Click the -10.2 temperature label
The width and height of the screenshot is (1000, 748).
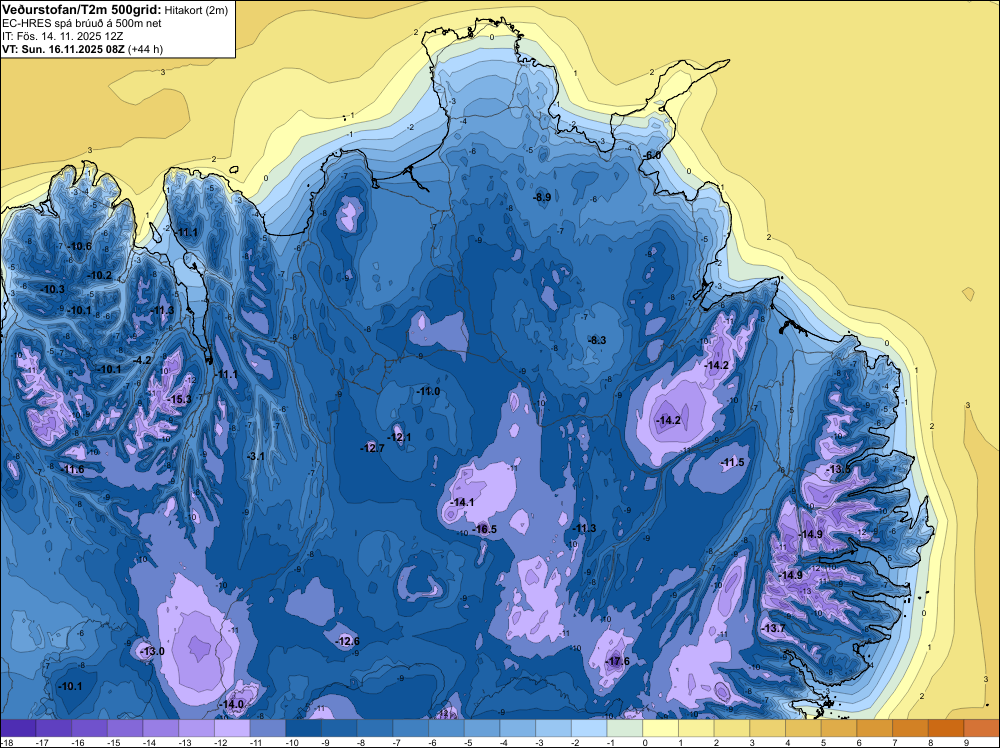click(x=100, y=275)
